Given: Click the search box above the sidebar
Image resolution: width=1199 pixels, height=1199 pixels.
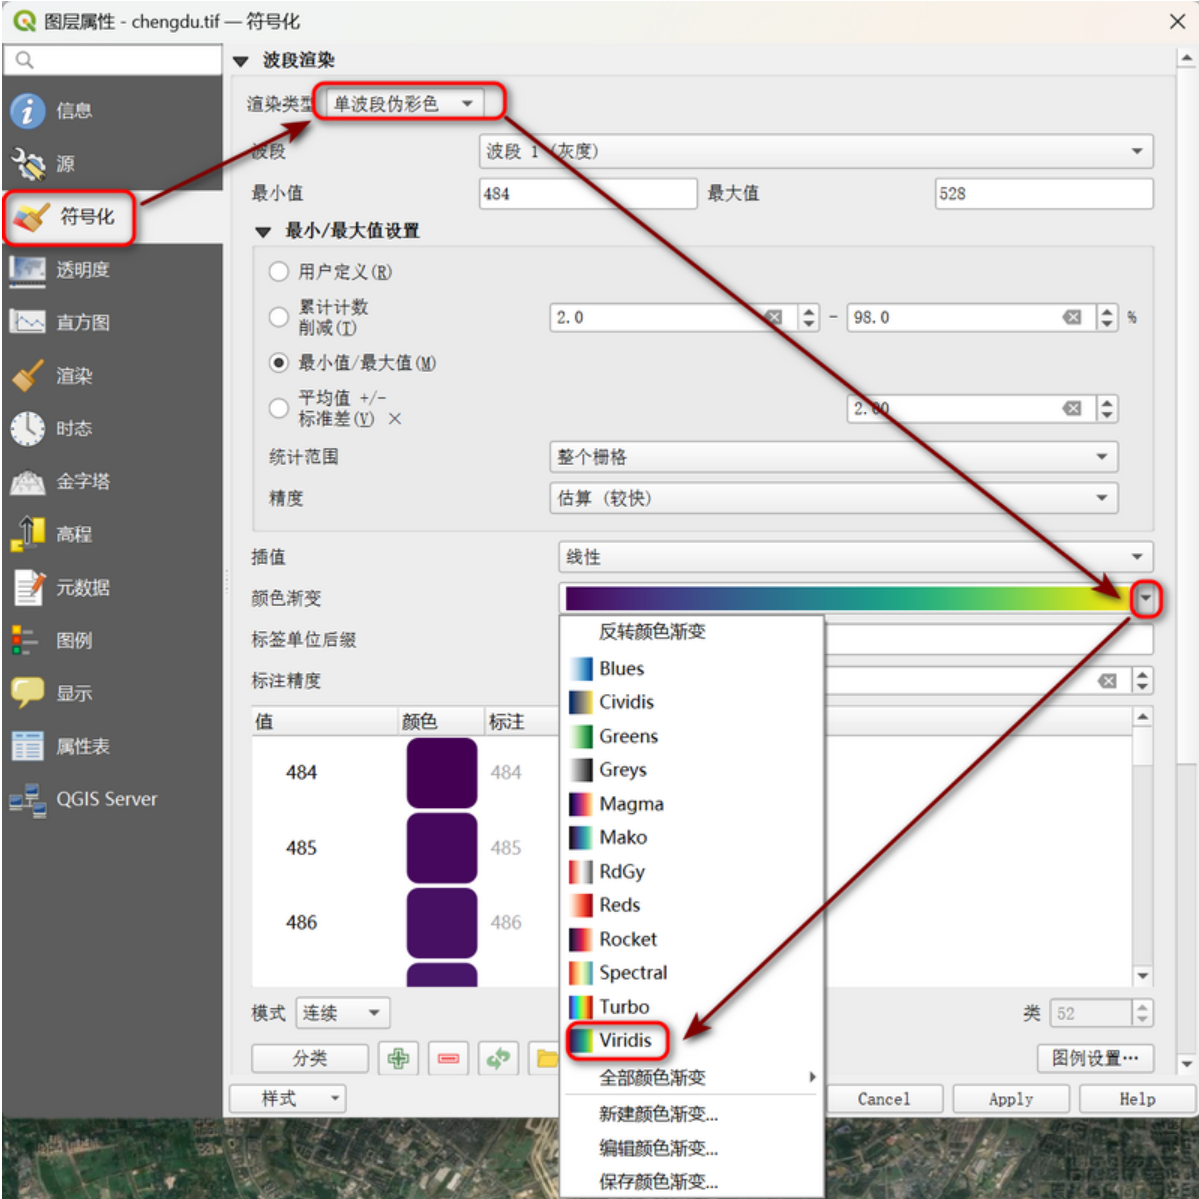Looking at the screenshot, I should (x=112, y=60).
